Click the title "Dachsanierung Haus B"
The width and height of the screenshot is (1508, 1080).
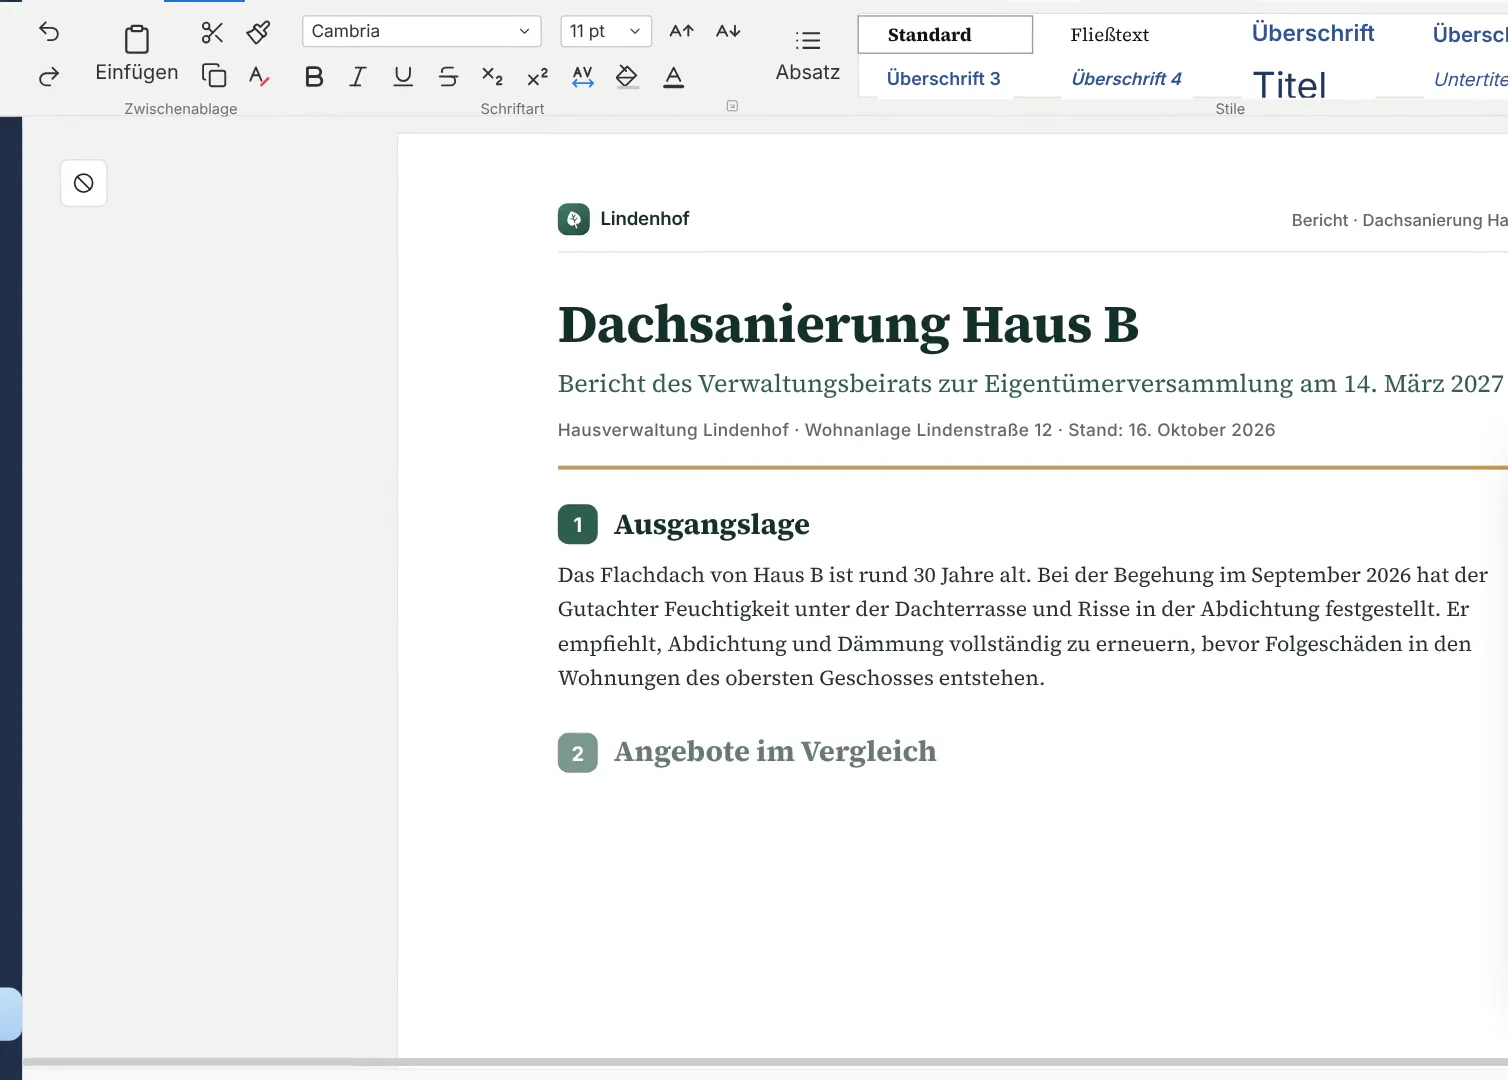[848, 325]
